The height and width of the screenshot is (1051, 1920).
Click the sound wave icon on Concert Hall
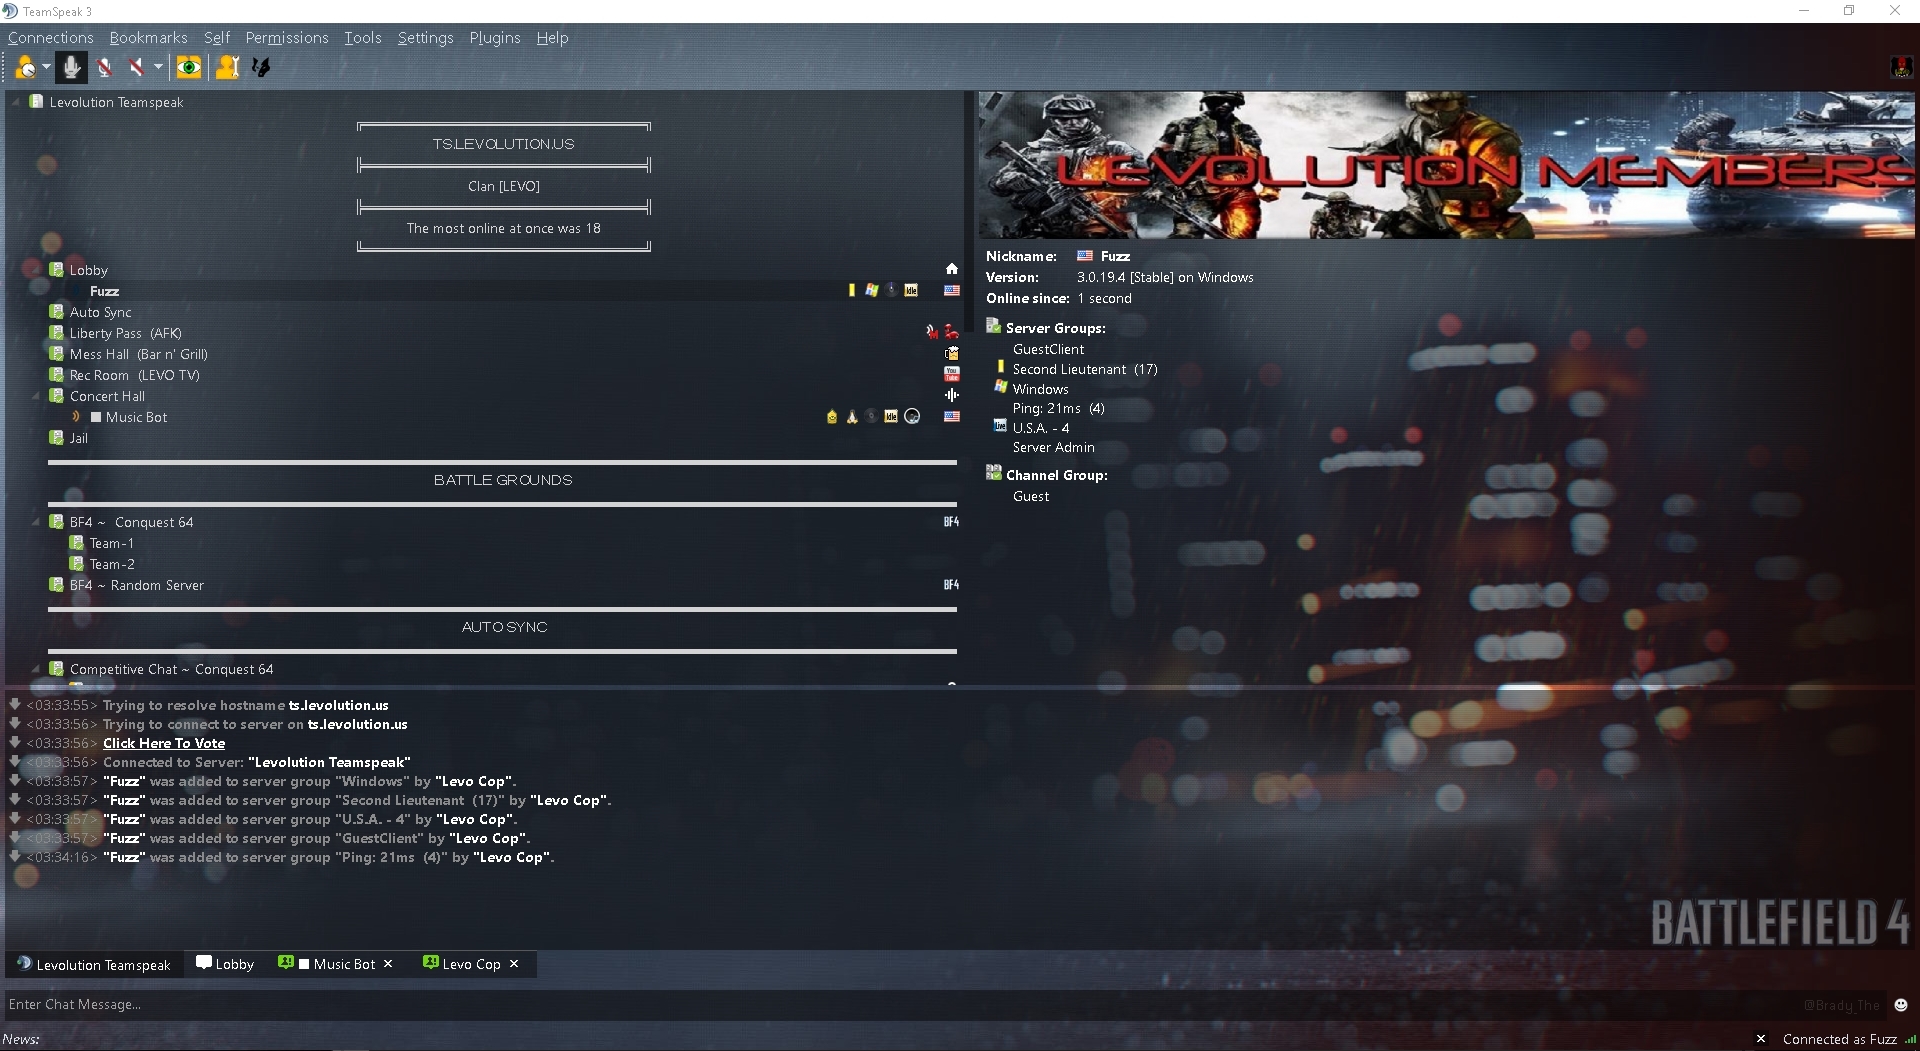point(952,395)
